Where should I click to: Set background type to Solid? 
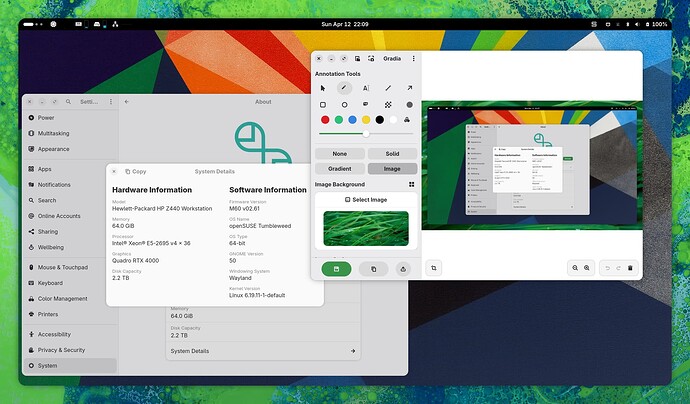(x=392, y=154)
